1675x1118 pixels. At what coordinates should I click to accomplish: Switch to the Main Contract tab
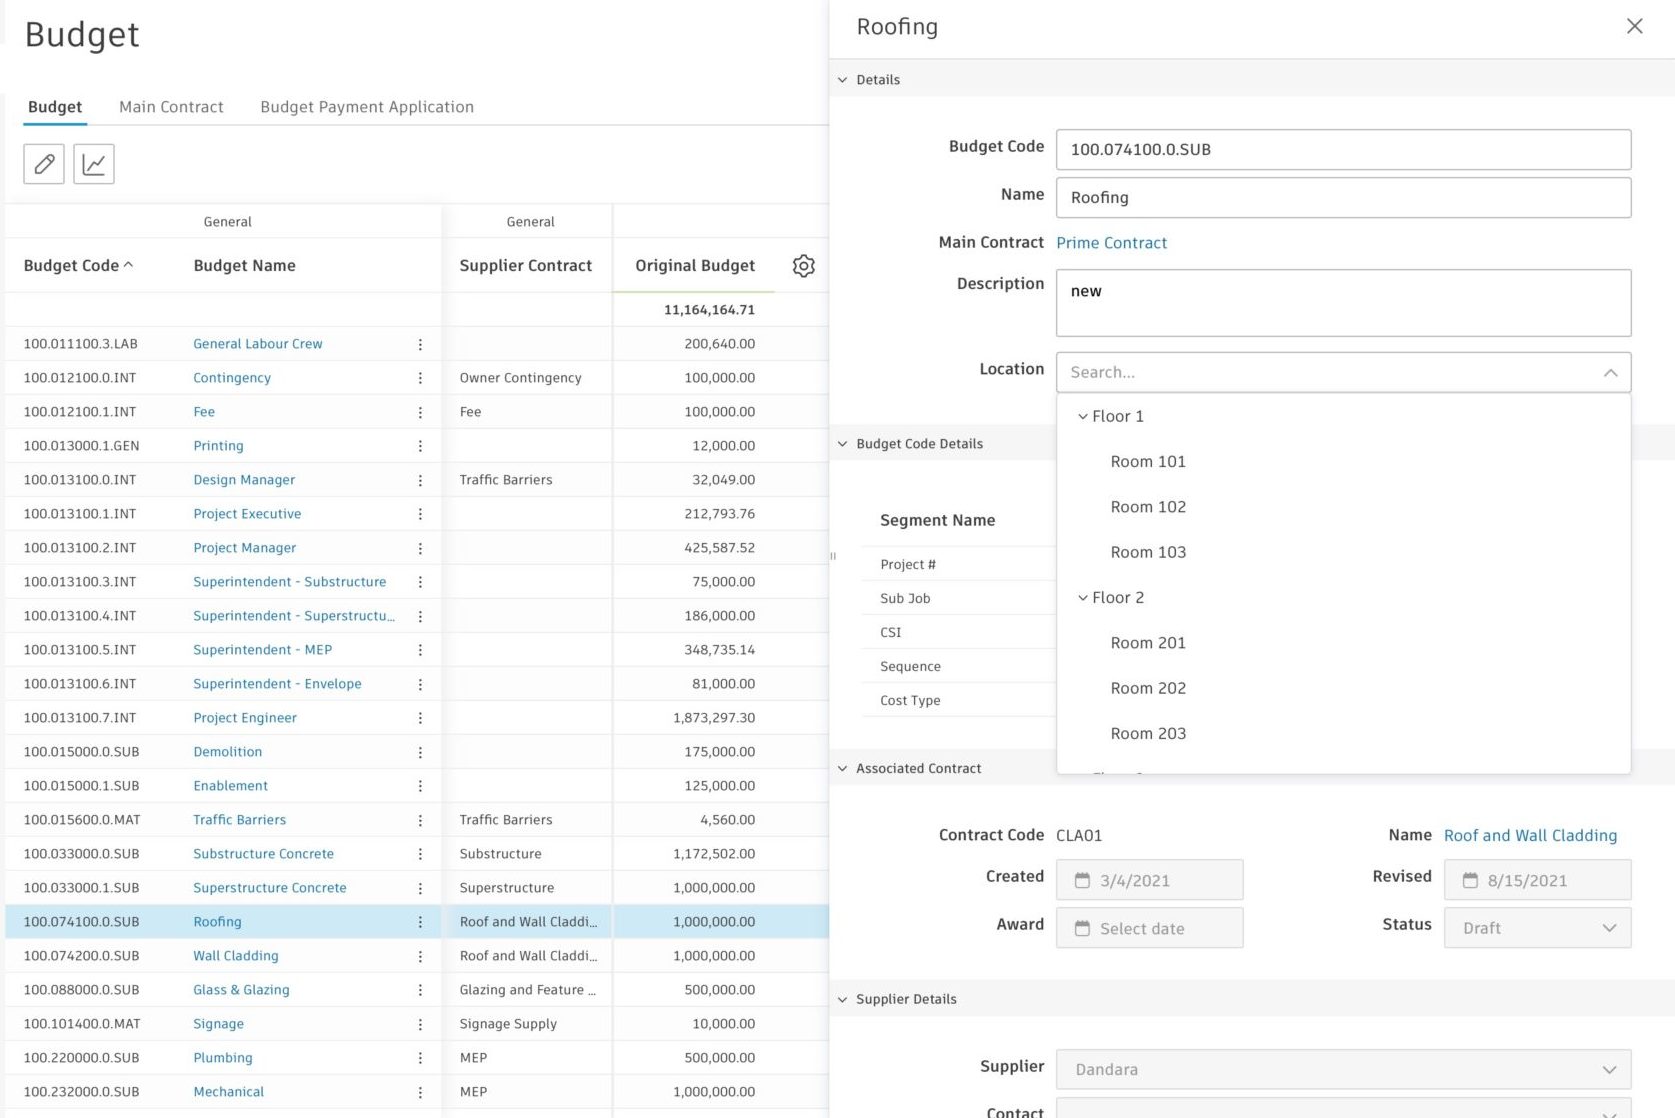(171, 107)
